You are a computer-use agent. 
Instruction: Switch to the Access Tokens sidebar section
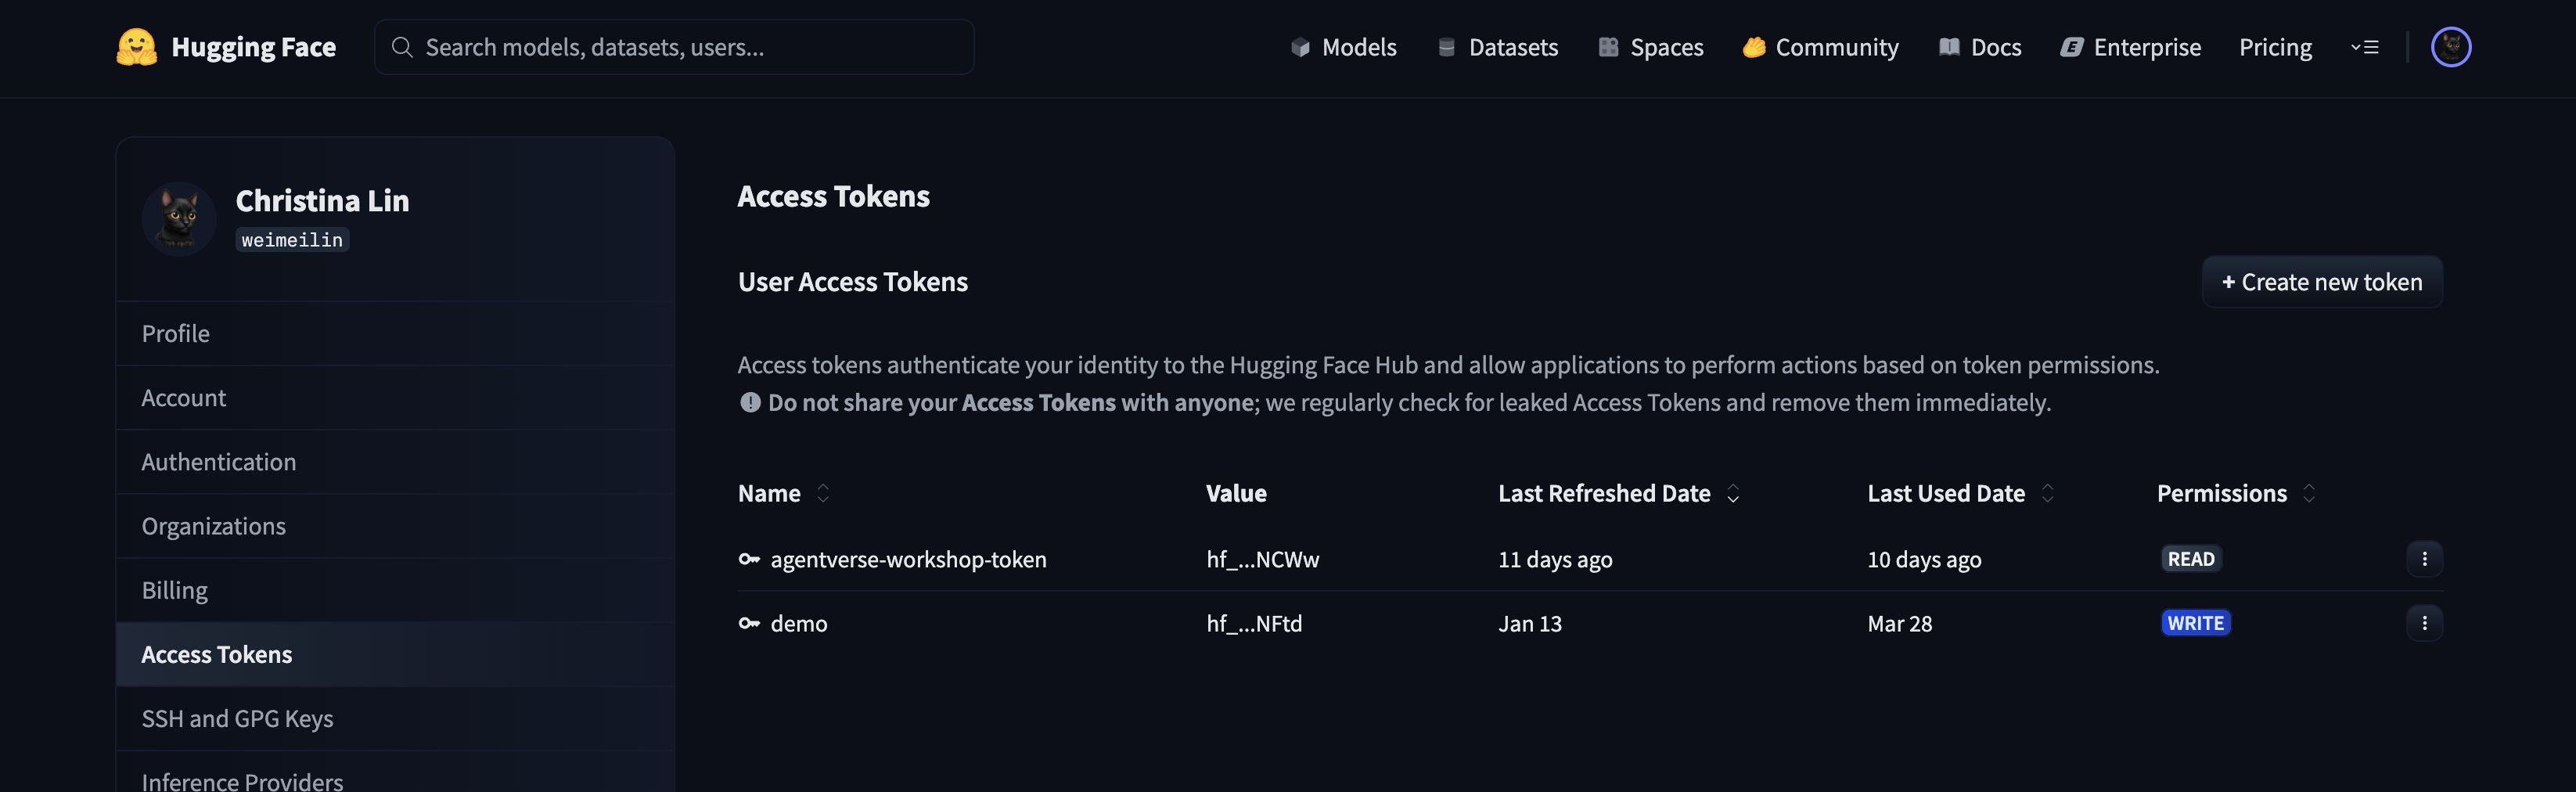tap(216, 653)
